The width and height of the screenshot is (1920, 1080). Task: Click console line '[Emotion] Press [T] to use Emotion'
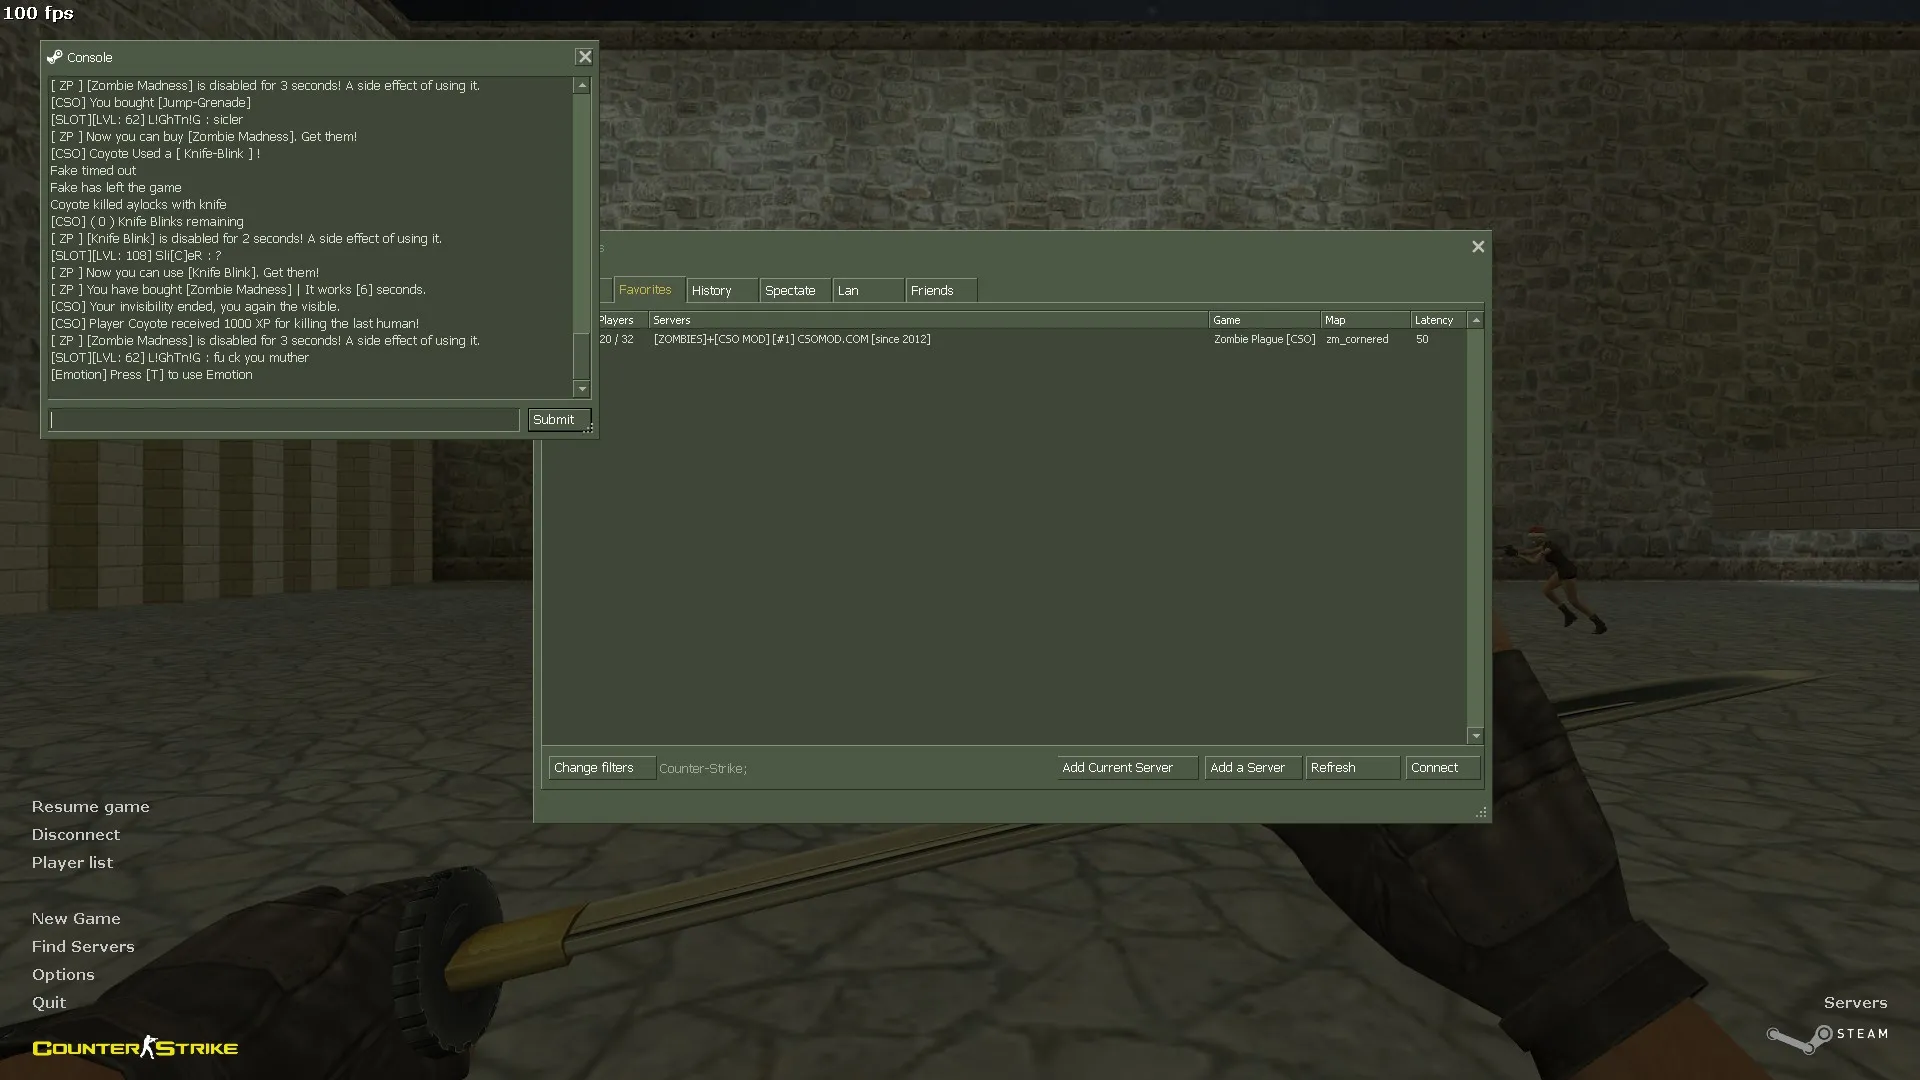[x=151, y=375]
